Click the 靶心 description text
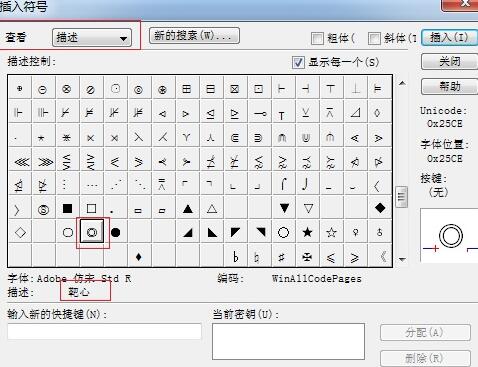The image size is (478, 367). (x=79, y=292)
